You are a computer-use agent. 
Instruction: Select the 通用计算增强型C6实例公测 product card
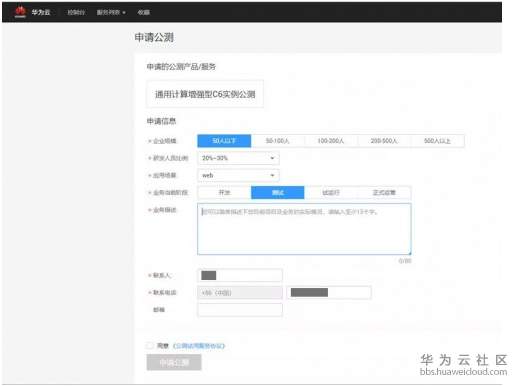coord(205,94)
